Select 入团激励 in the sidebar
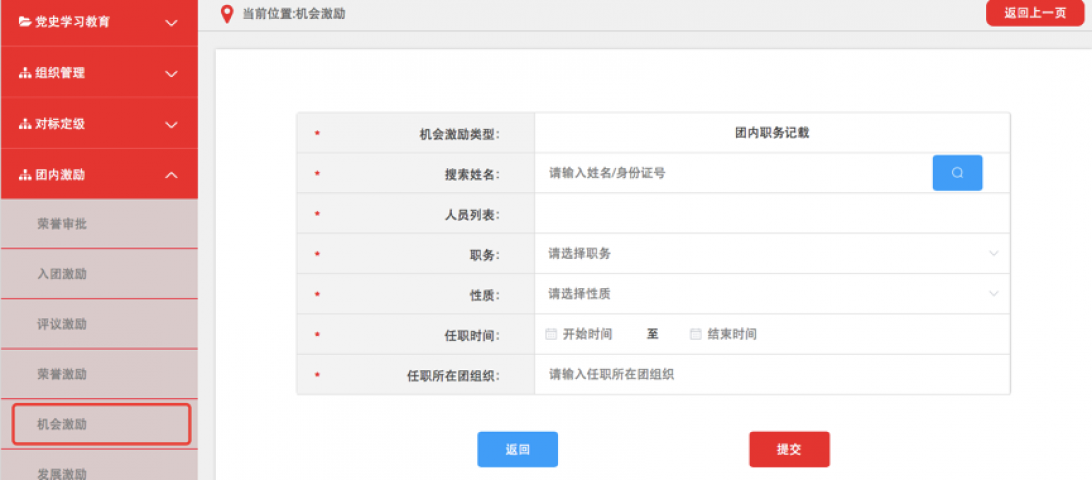This screenshot has width=1092, height=480. (62, 274)
